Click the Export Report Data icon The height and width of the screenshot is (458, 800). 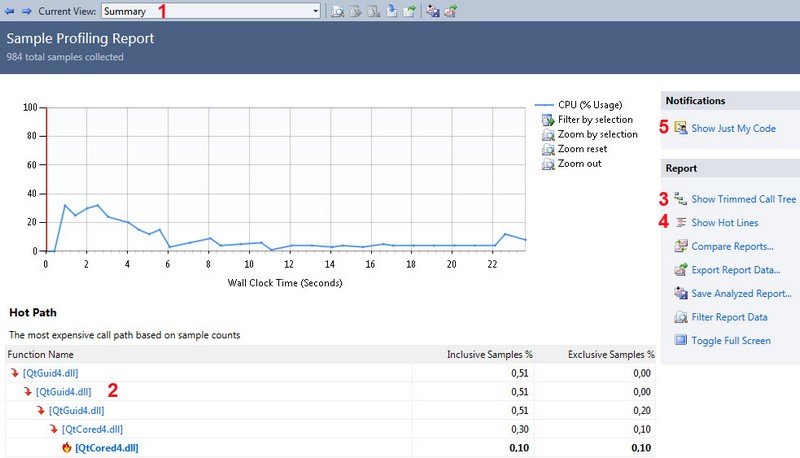[x=681, y=270]
